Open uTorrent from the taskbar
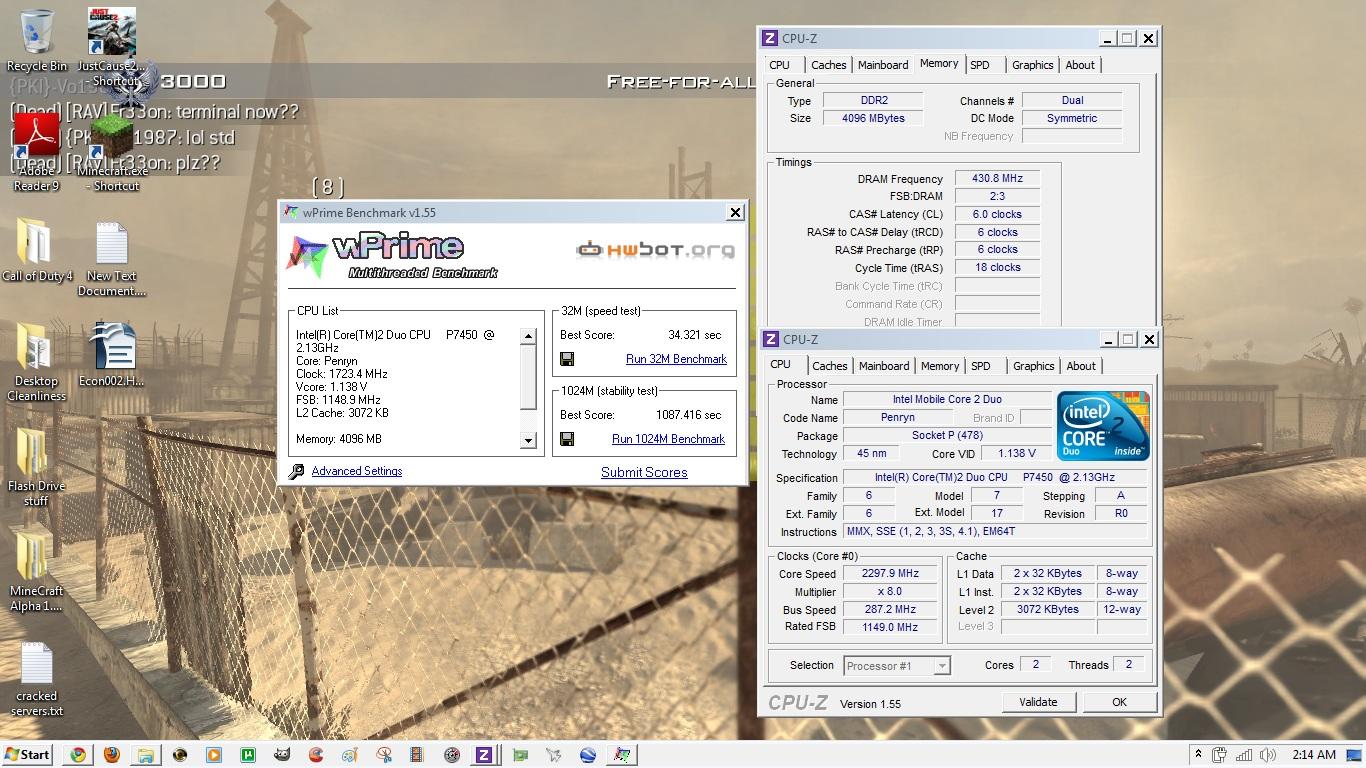The width and height of the screenshot is (1366, 768). (x=247, y=755)
